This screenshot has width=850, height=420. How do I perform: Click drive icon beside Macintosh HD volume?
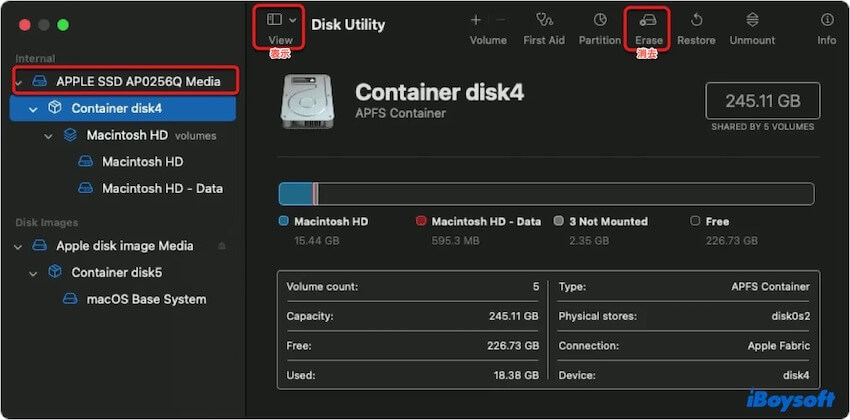coord(85,161)
